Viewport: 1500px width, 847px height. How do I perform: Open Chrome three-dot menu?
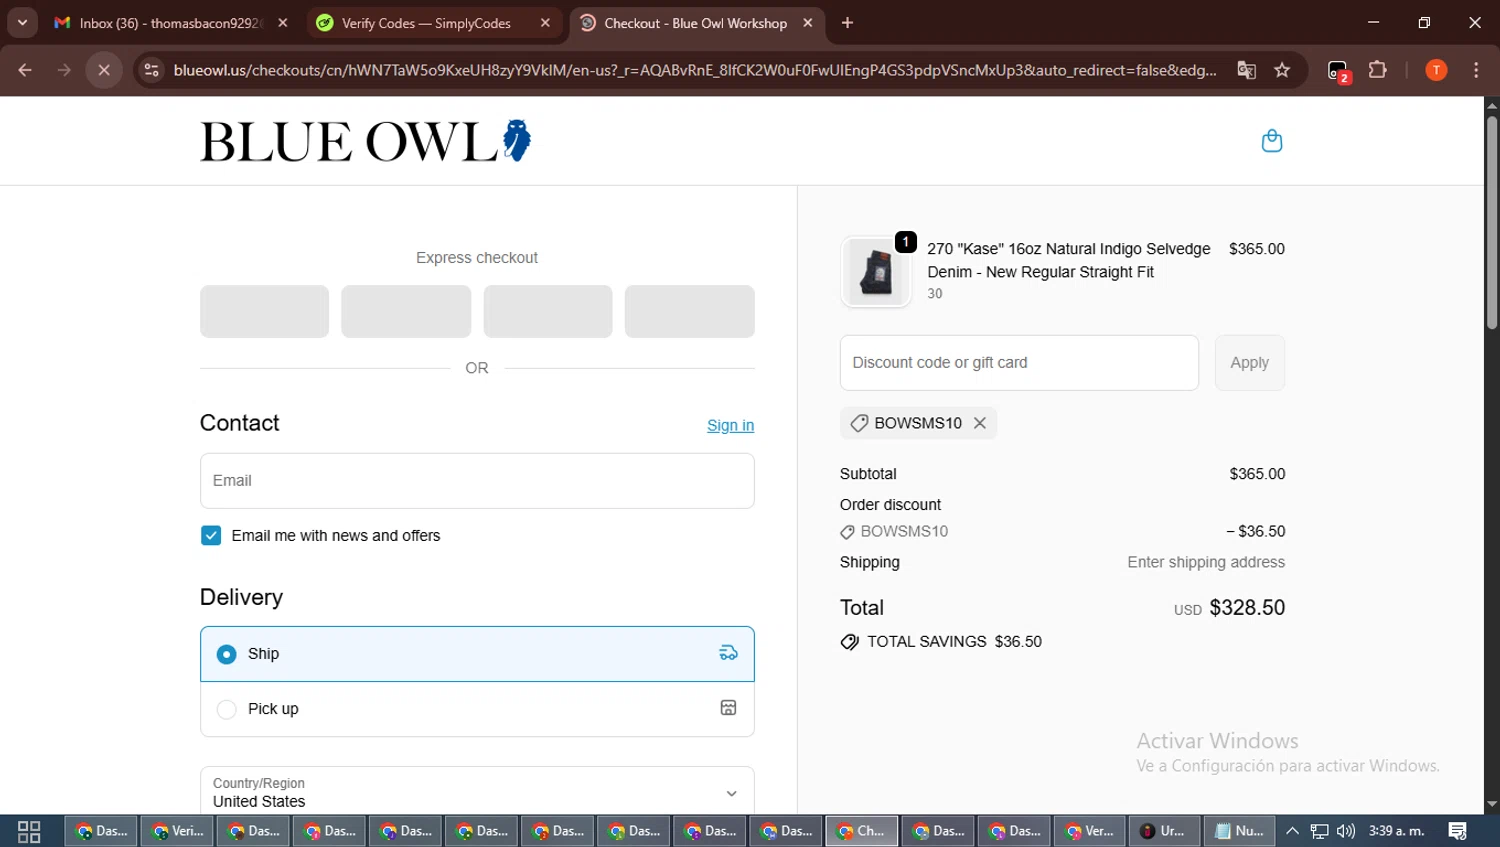pyautogui.click(x=1476, y=70)
